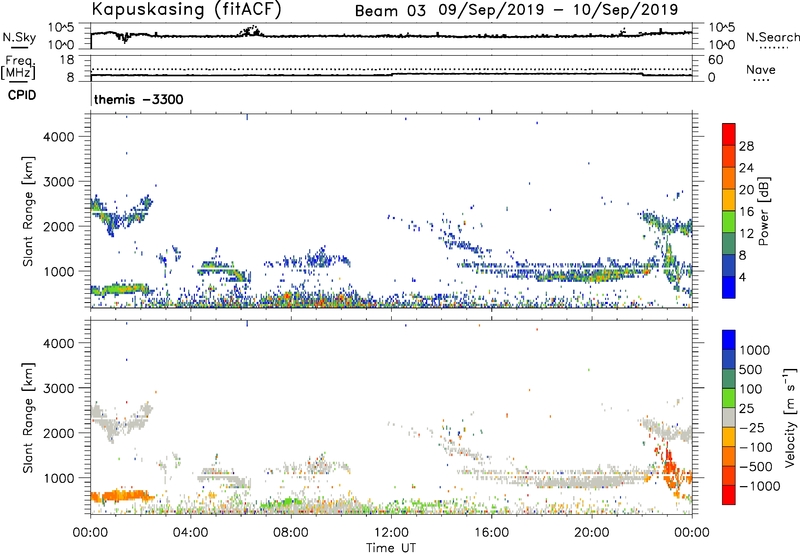The width and height of the screenshot is (800, 554).
Task: Click the -1000 tick on velocity colorbar
Action: 760,486
